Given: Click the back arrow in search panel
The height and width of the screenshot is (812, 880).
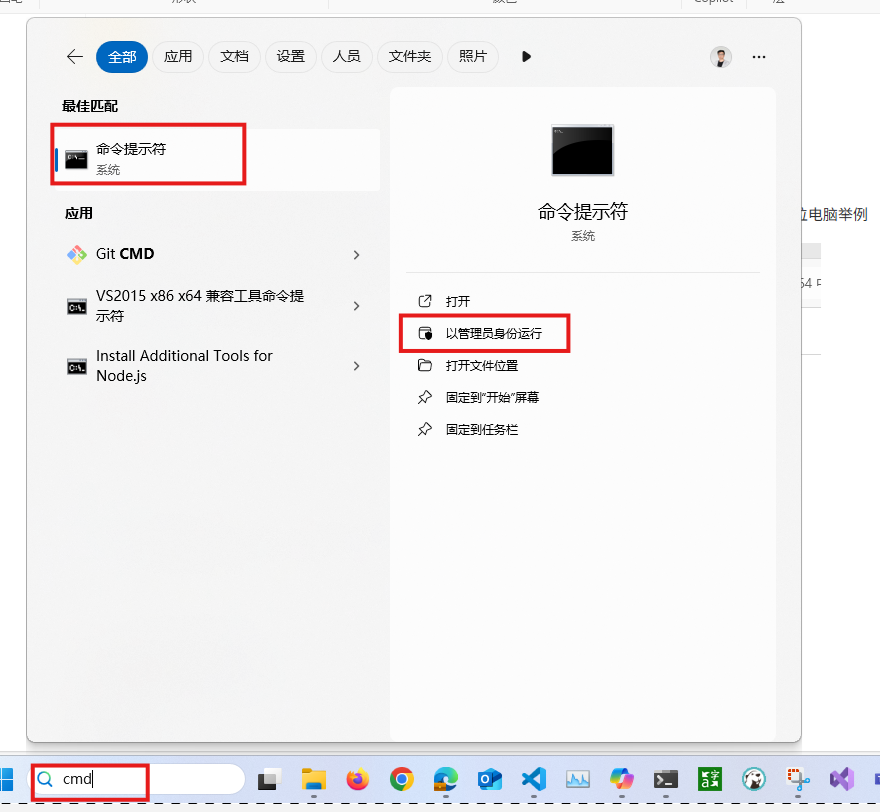Looking at the screenshot, I should tap(74, 57).
